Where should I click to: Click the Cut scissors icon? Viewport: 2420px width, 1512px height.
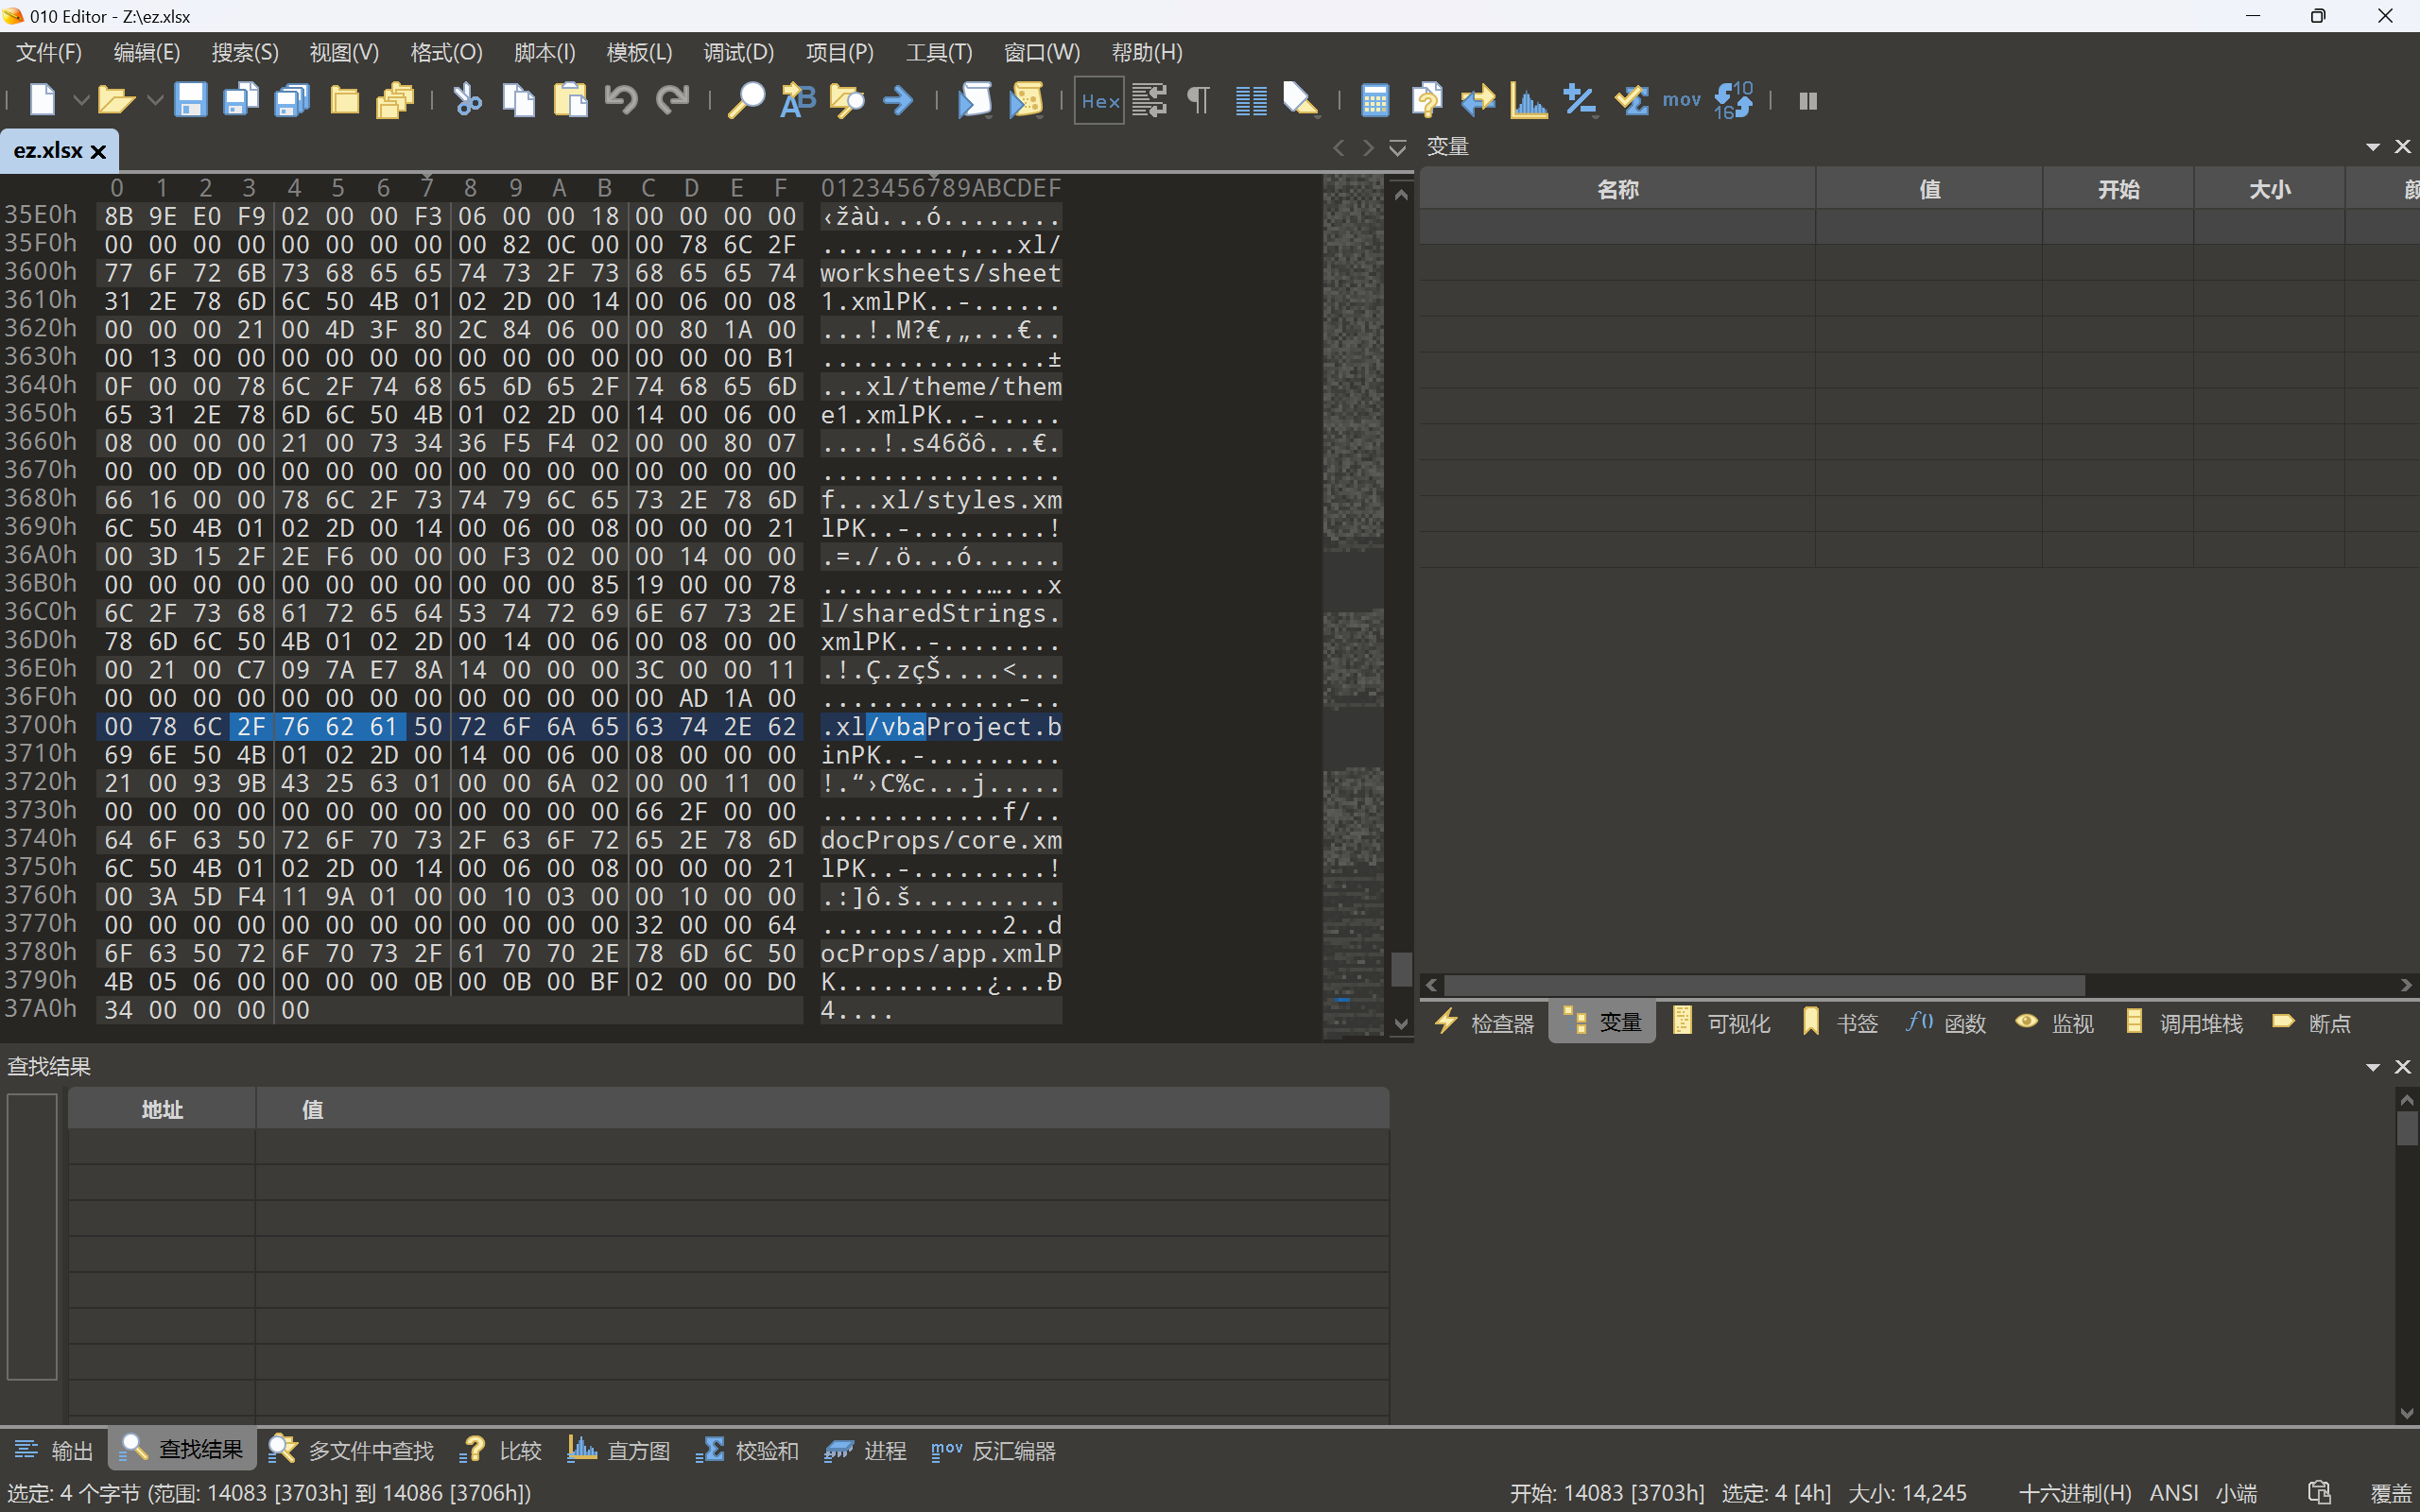[x=467, y=100]
